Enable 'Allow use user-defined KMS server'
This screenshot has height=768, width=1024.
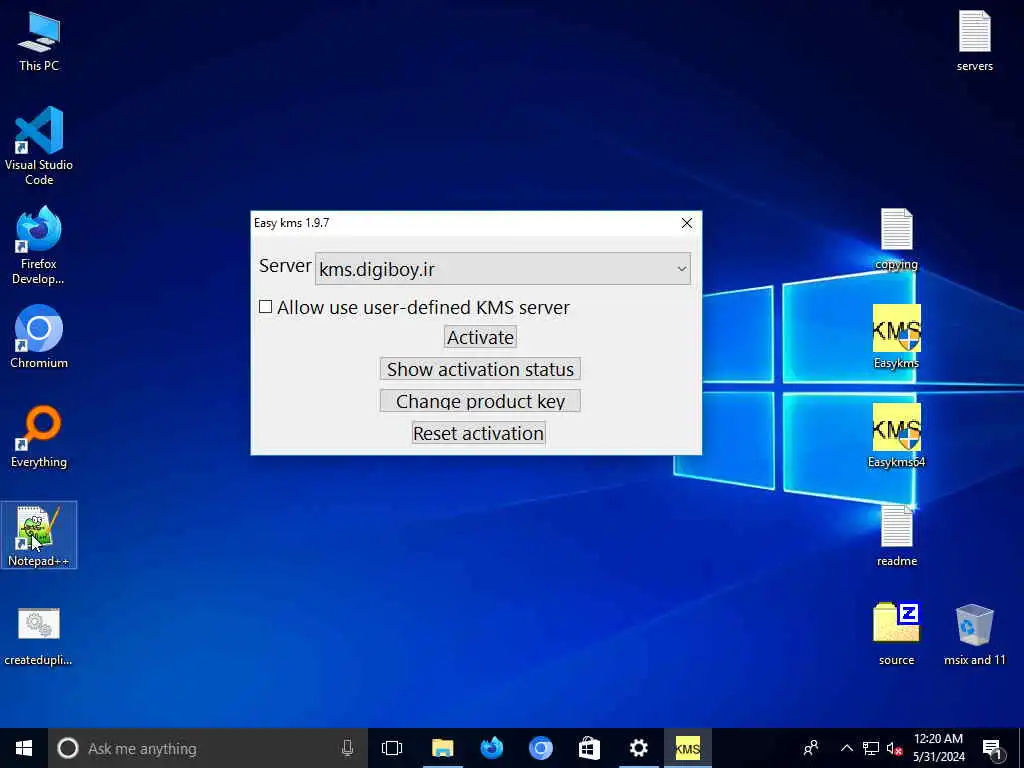click(265, 307)
